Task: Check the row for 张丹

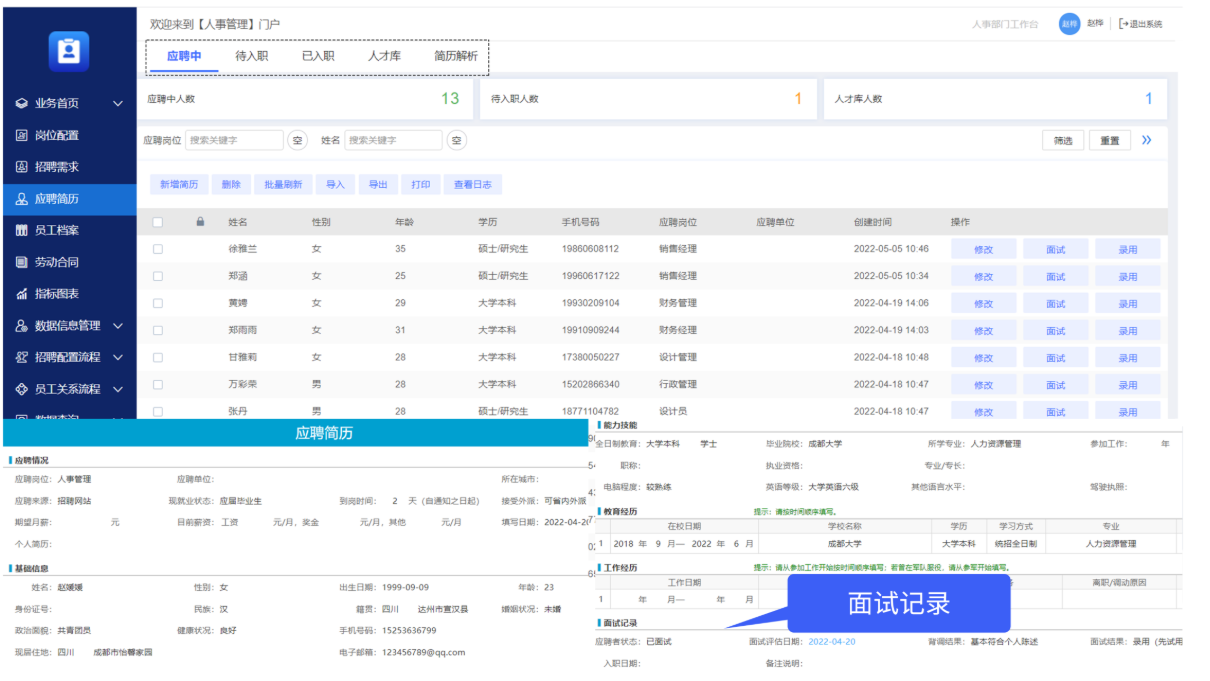Action: pos(157,411)
